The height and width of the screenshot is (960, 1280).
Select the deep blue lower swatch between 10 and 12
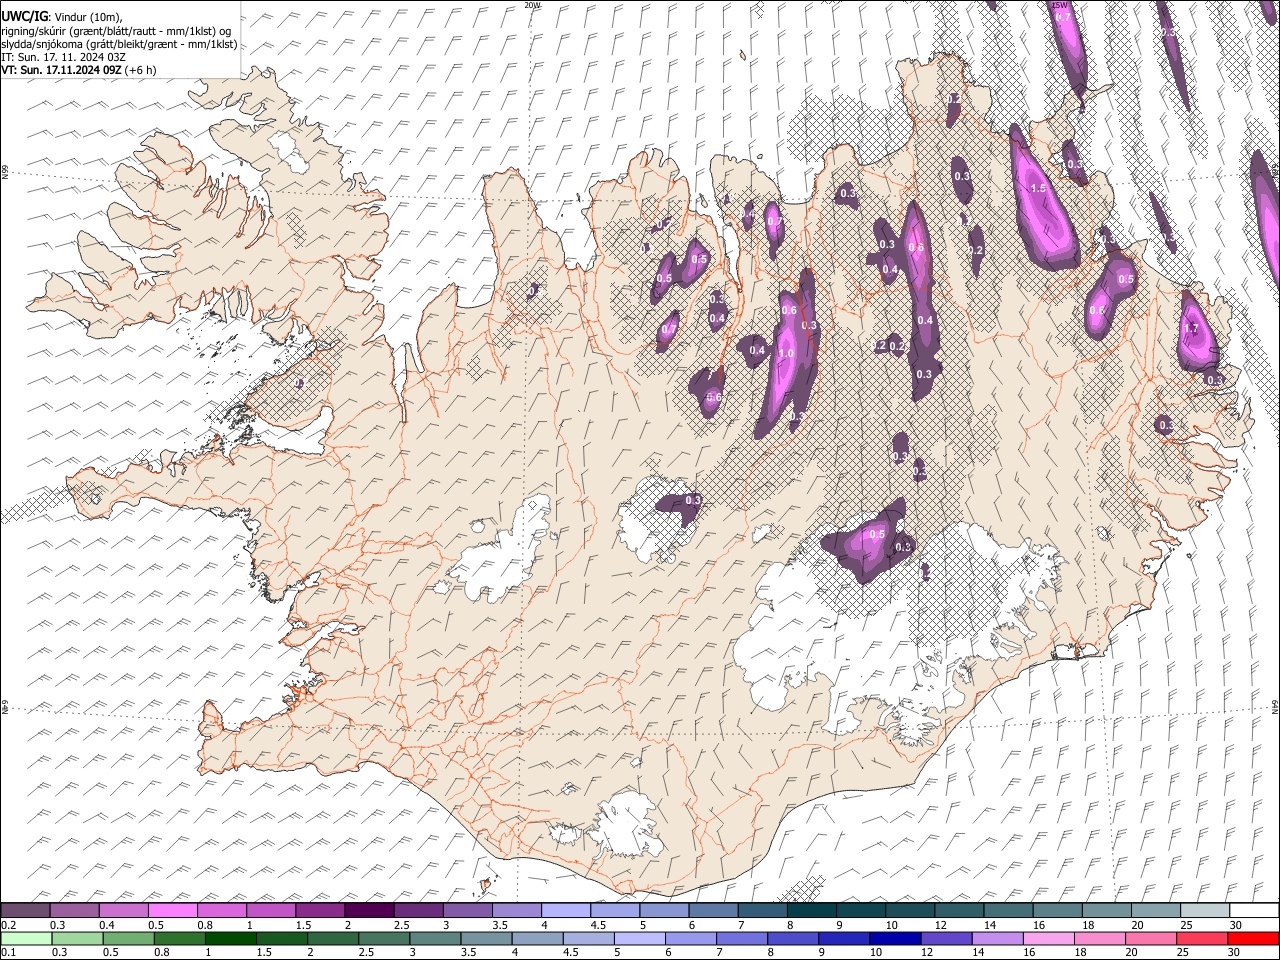pyautogui.click(x=896, y=938)
